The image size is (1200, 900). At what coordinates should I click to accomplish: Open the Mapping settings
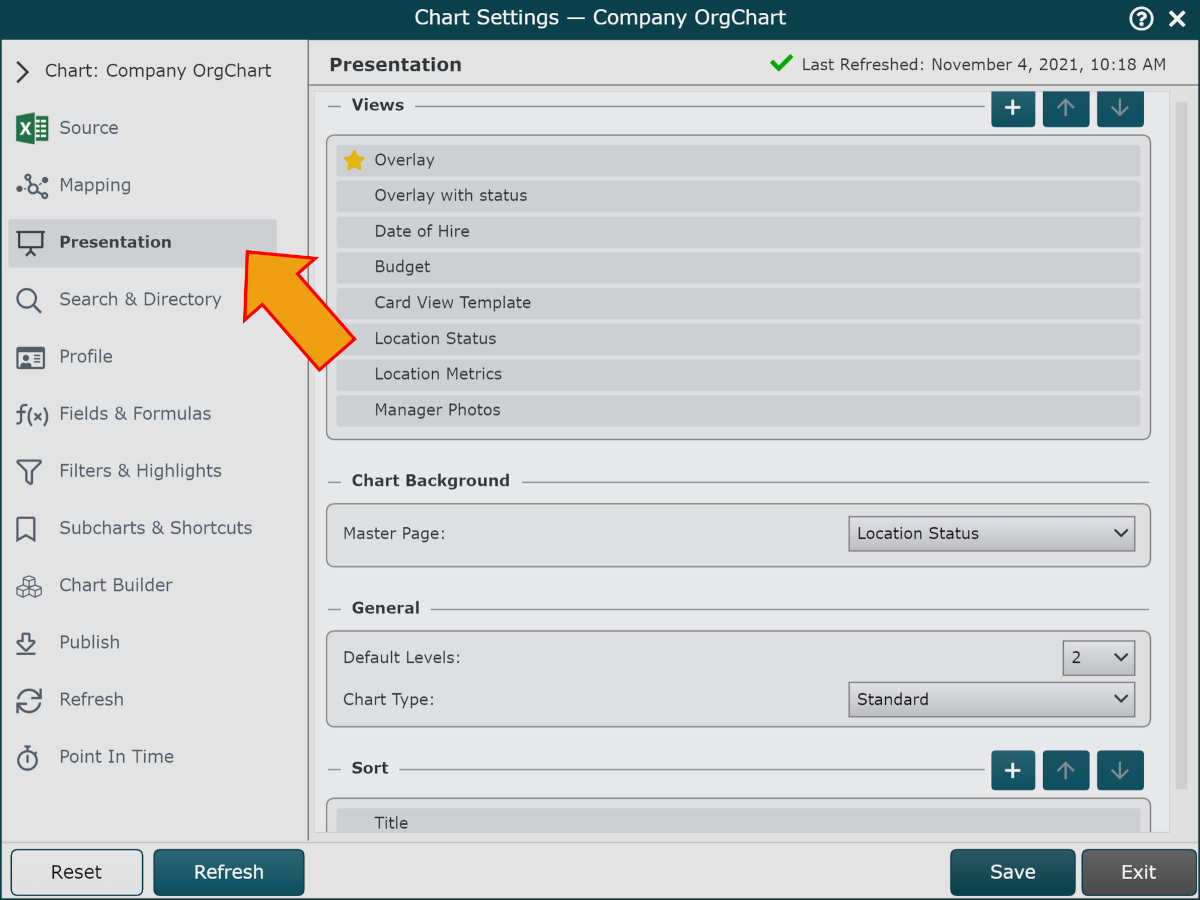coord(94,185)
